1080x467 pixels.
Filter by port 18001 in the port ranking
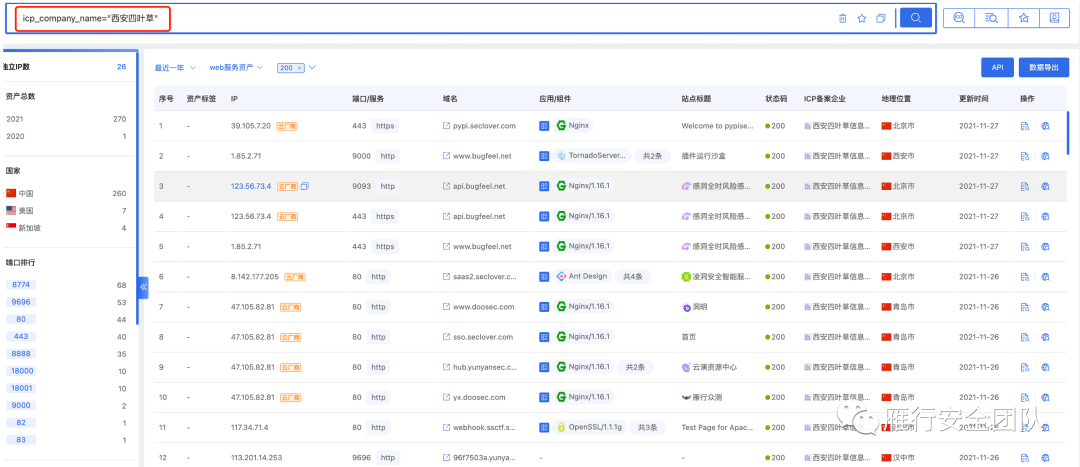21,388
